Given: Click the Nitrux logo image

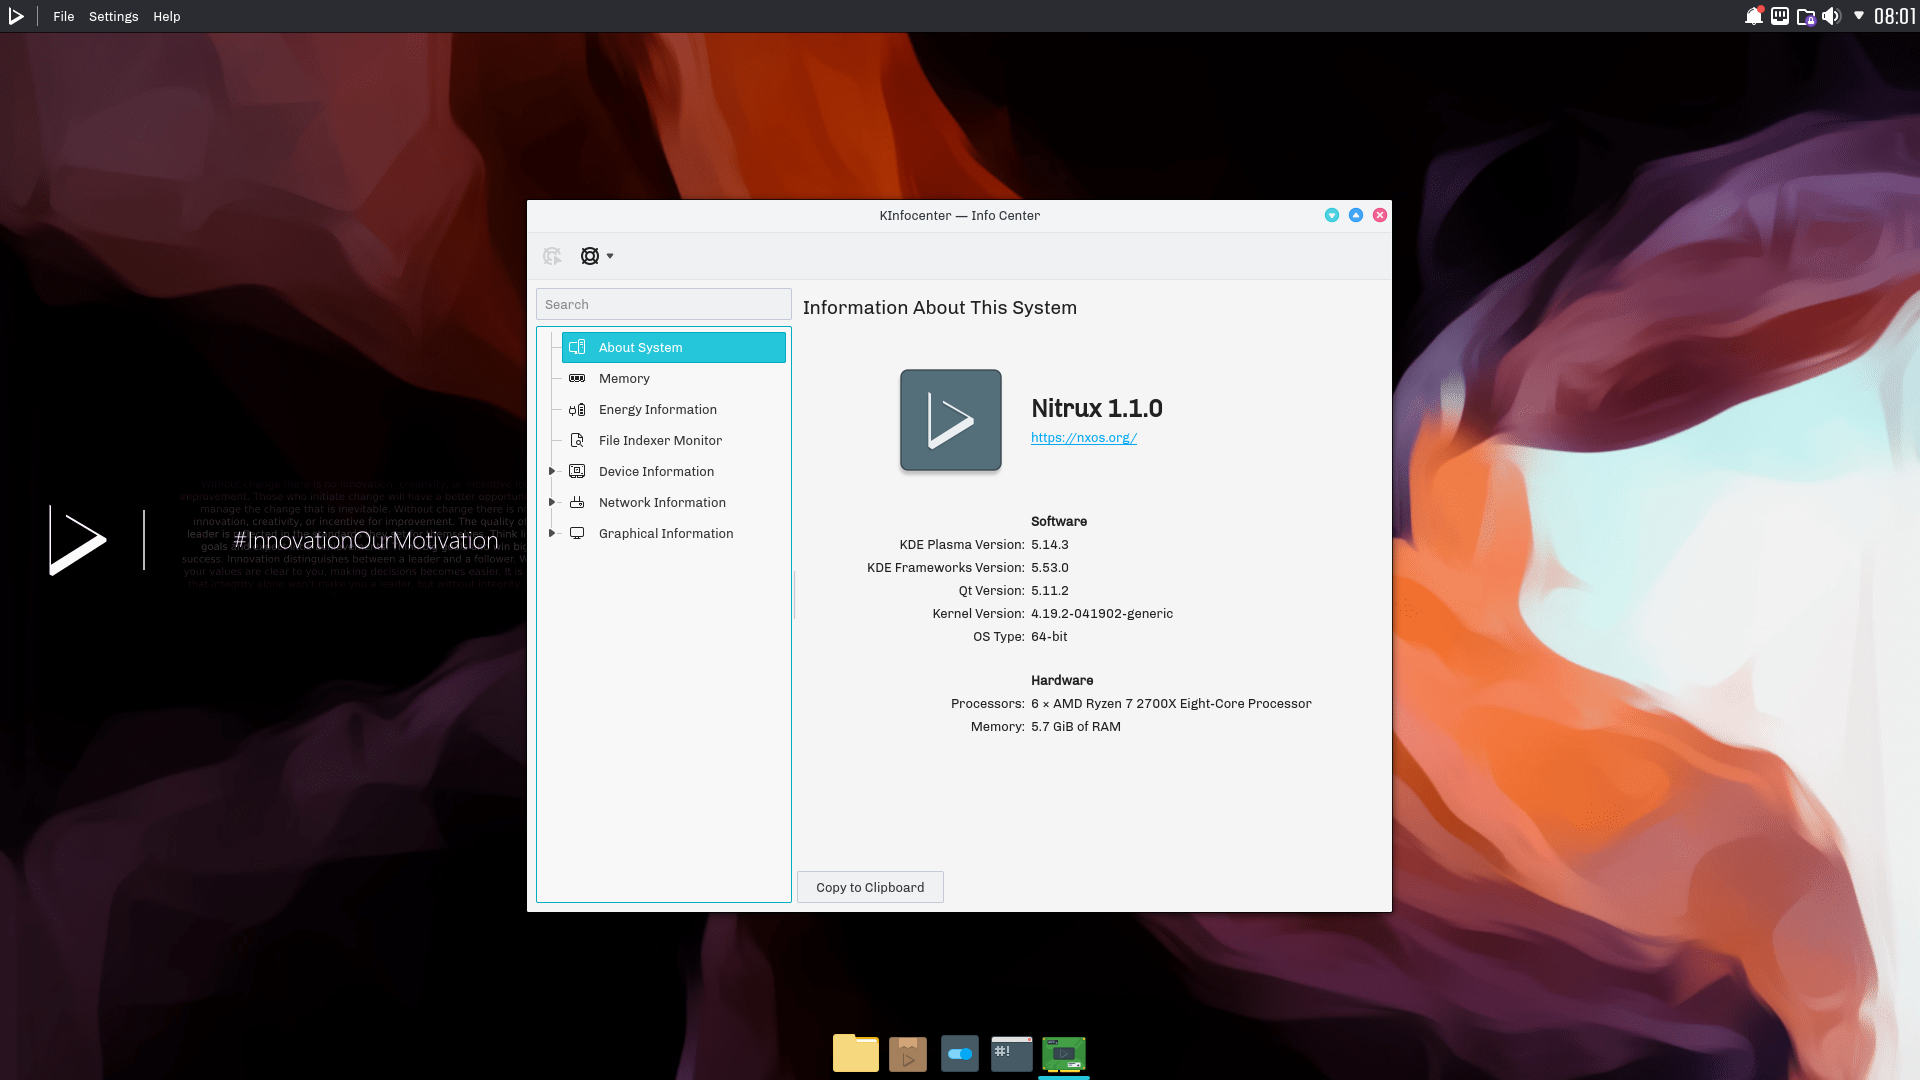Looking at the screenshot, I should 950,420.
